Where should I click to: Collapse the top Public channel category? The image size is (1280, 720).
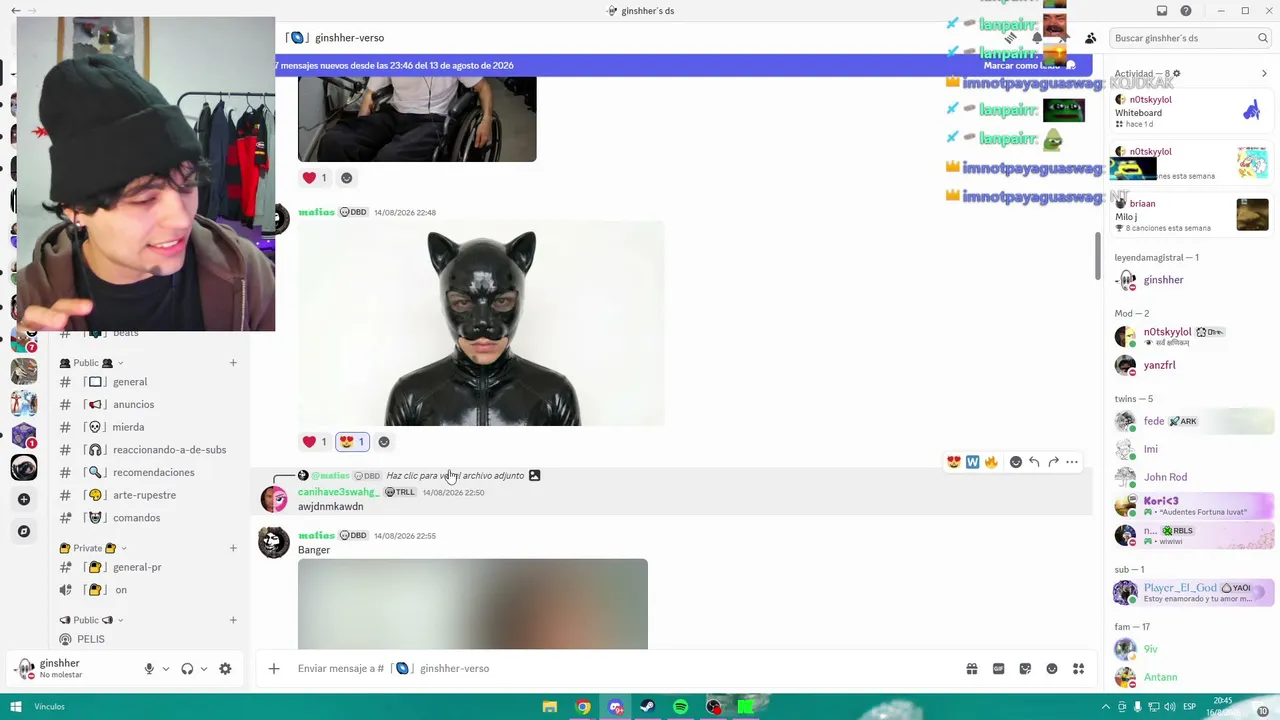[92, 363]
